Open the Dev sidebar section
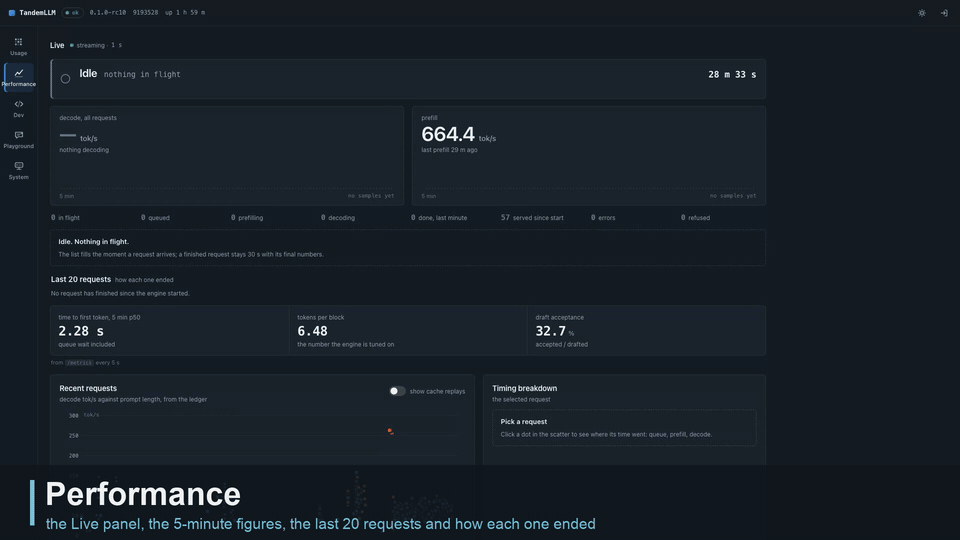 18,108
